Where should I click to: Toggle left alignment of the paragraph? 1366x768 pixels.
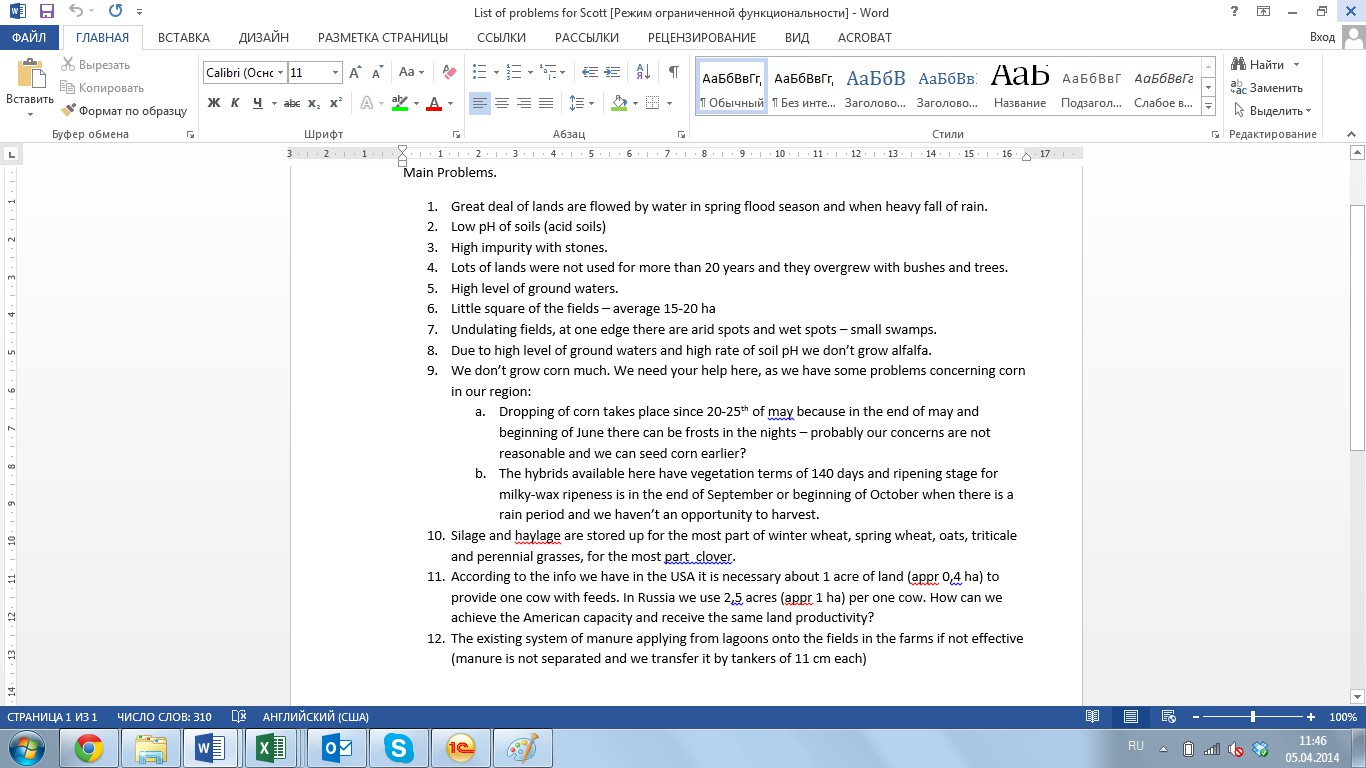click(480, 103)
